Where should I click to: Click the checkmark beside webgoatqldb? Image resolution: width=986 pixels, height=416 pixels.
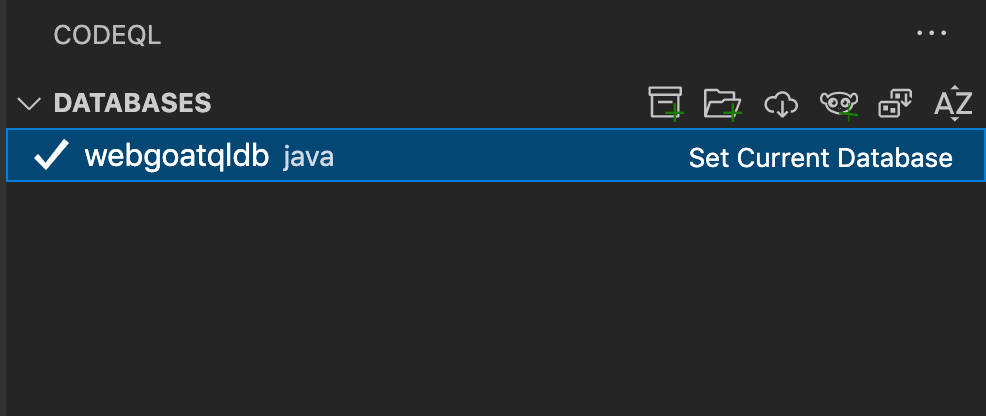pos(51,156)
